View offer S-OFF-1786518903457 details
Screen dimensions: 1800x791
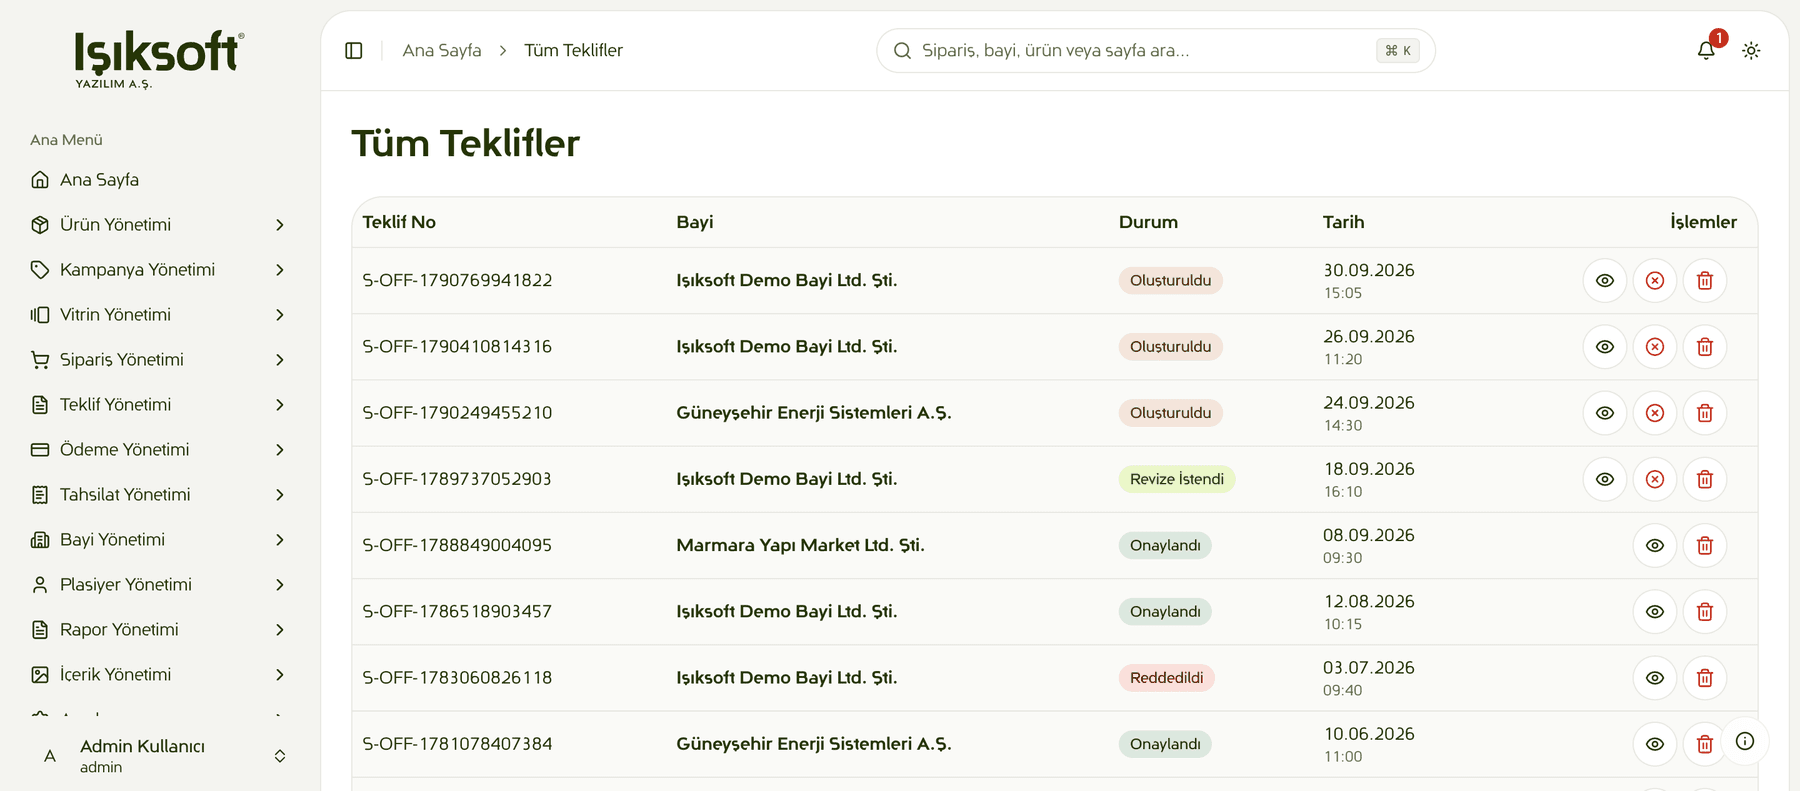(x=1655, y=612)
